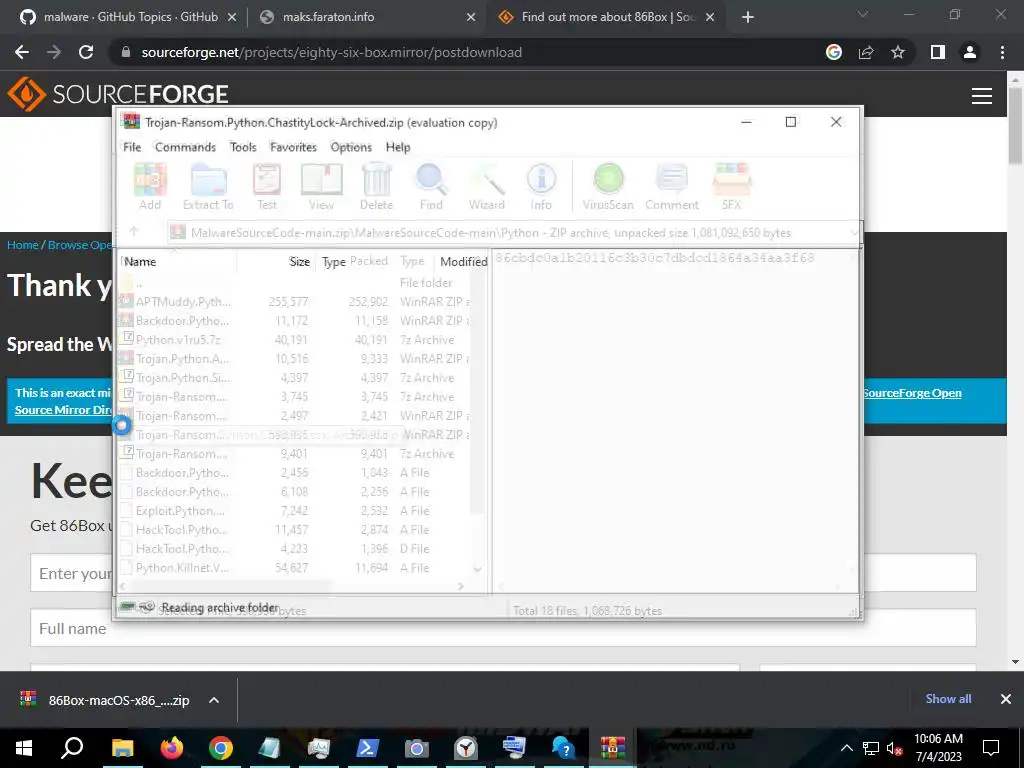The width and height of the screenshot is (1024, 768).
Task: Click the Comment toolbar icon
Action: [672, 186]
